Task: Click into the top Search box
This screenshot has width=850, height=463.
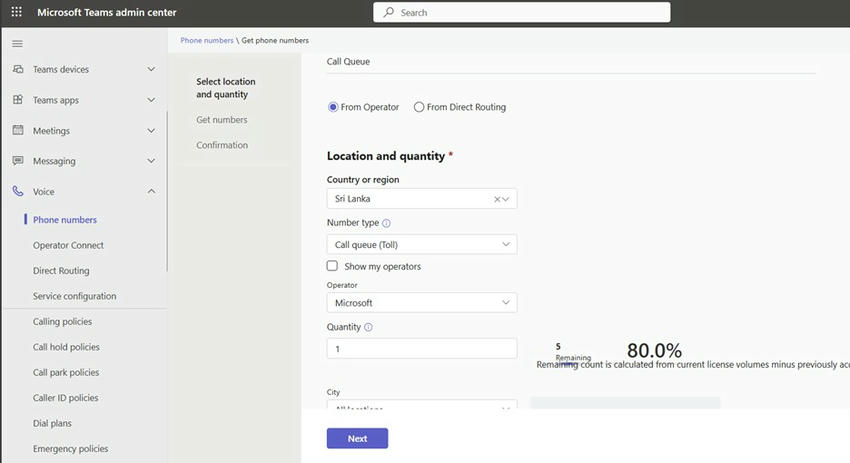Action: (x=521, y=12)
